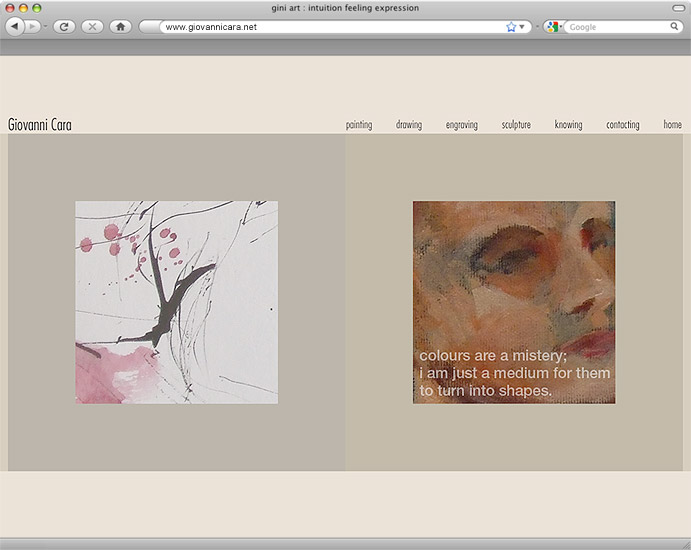Click the home navigation link

pyautogui.click(x=672, y=125)
